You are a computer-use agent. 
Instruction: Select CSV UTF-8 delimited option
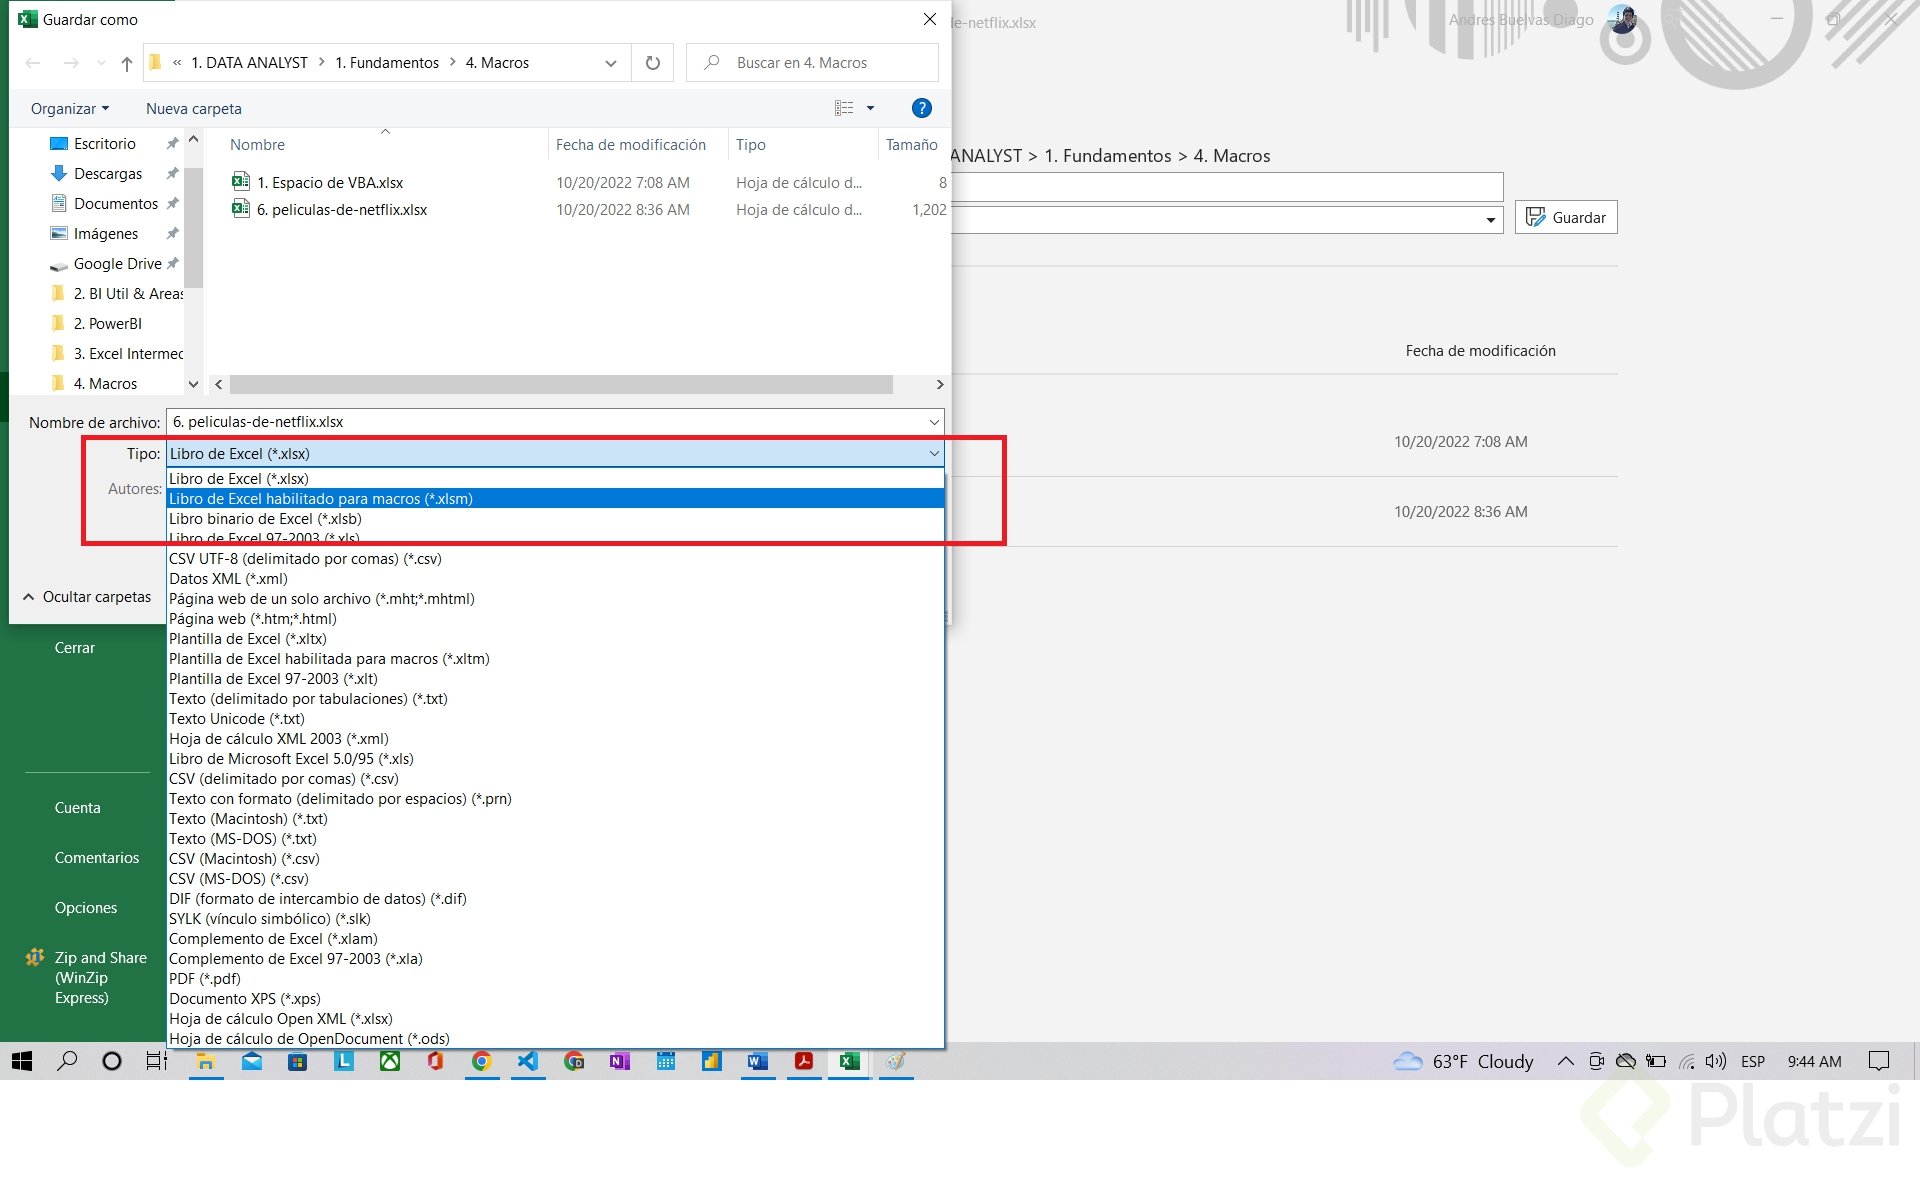click(305, 559)
